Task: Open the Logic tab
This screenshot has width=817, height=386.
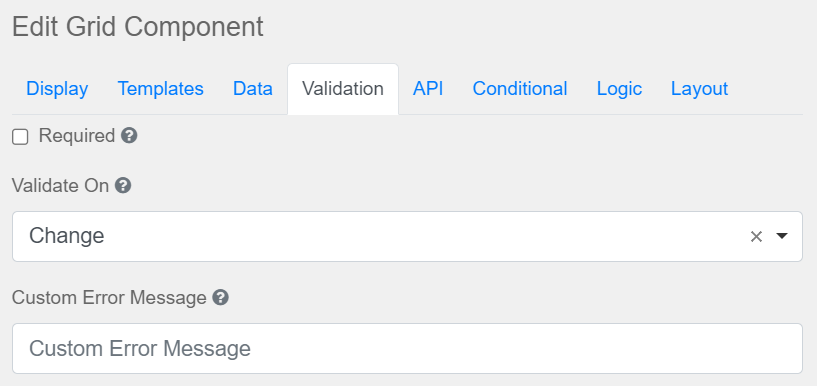Action: [619, 89]
